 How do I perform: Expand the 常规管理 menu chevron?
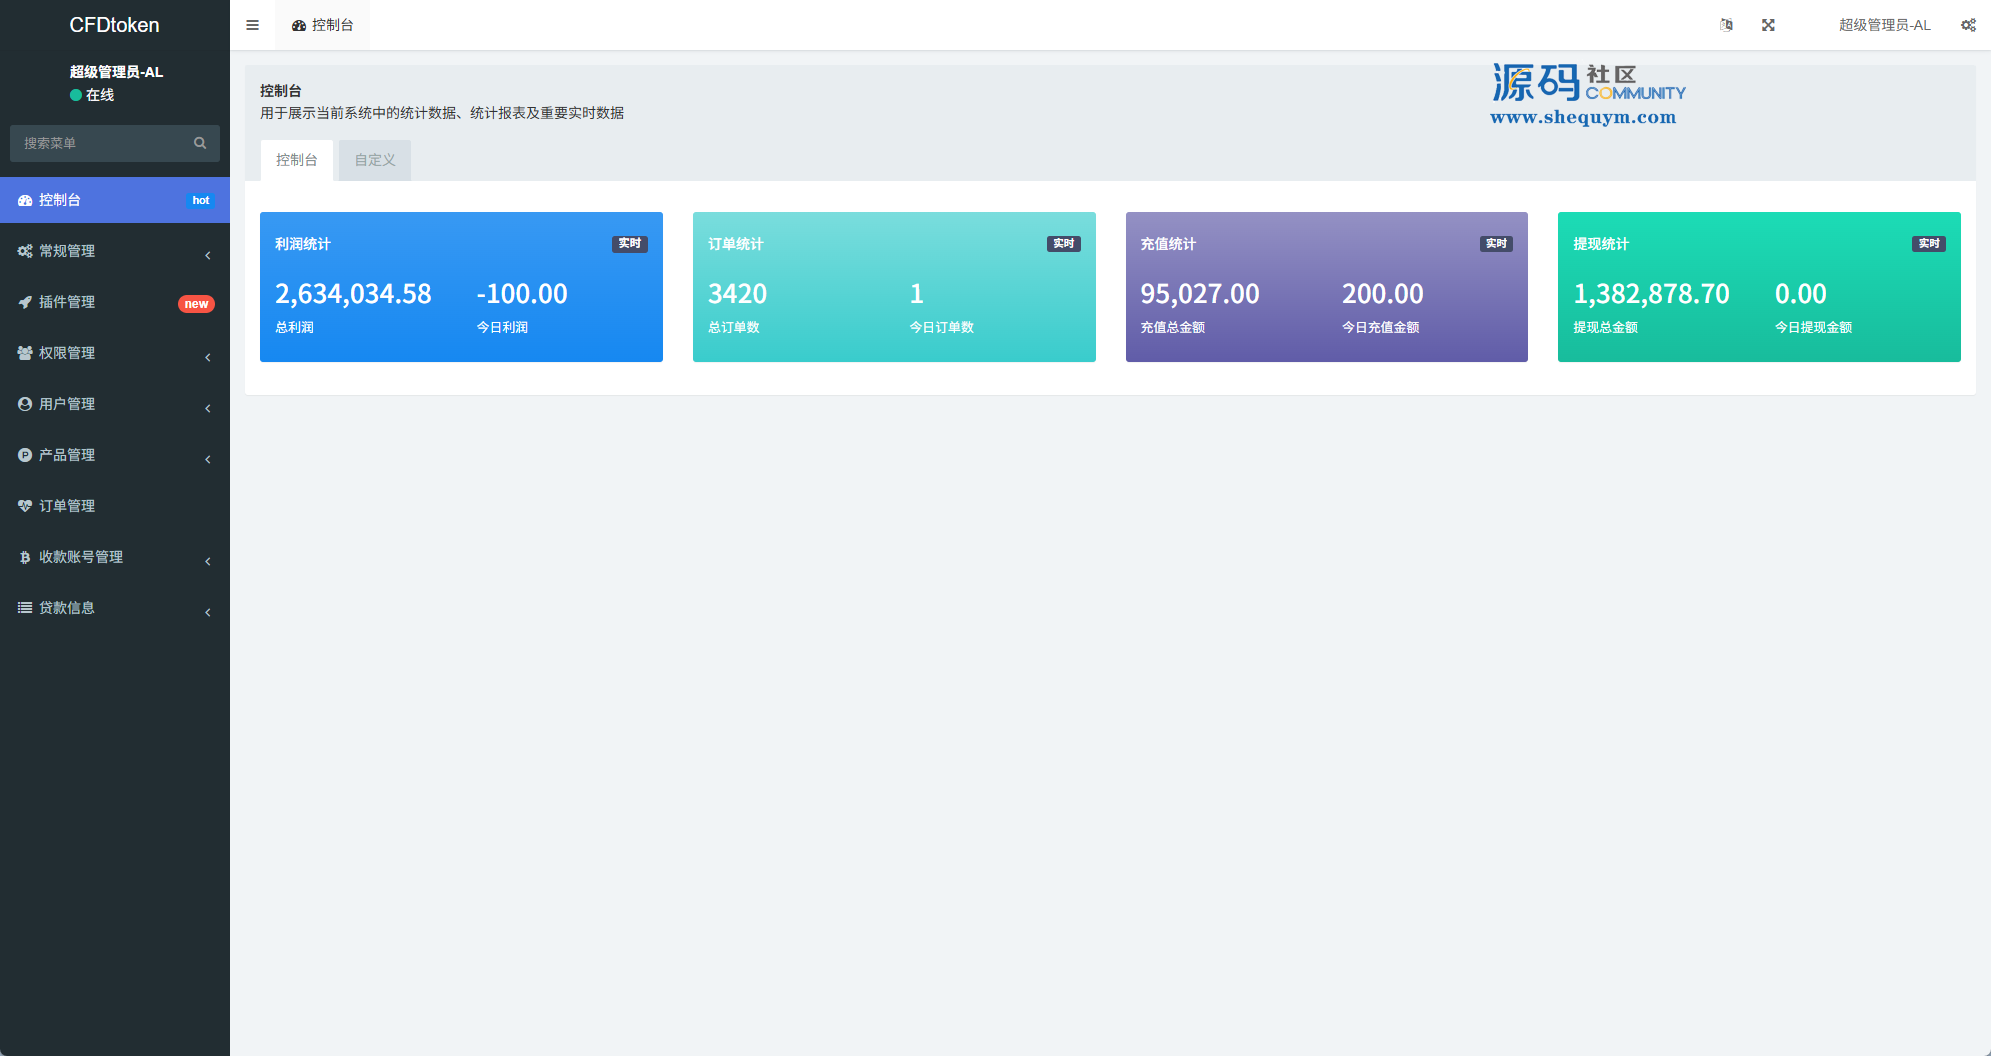click(x=208, y=255)
